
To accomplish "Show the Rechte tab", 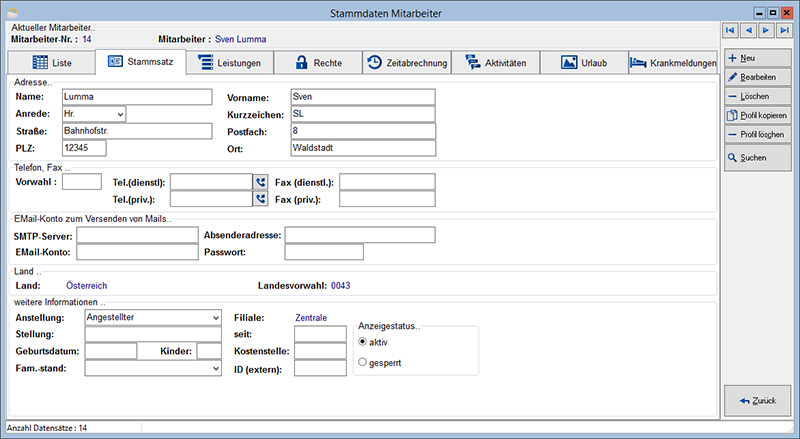I will click(x=318, y=63).
